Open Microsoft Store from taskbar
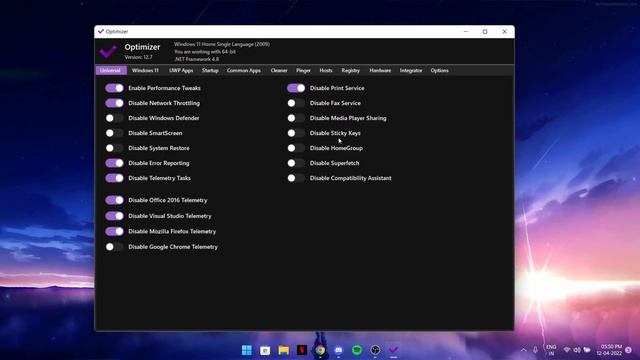This screenshot has width=640, height=360. tap(265, 350)
